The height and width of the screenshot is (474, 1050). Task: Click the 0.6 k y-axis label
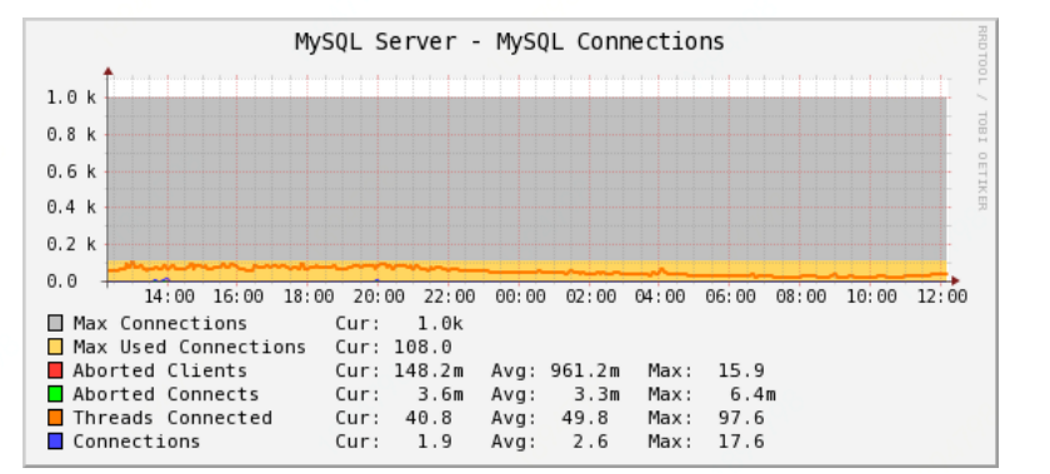coord(71,171)
